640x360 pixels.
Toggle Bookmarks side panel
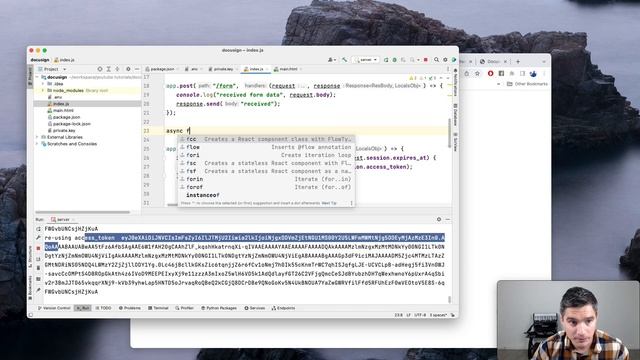tap(30, 288)
